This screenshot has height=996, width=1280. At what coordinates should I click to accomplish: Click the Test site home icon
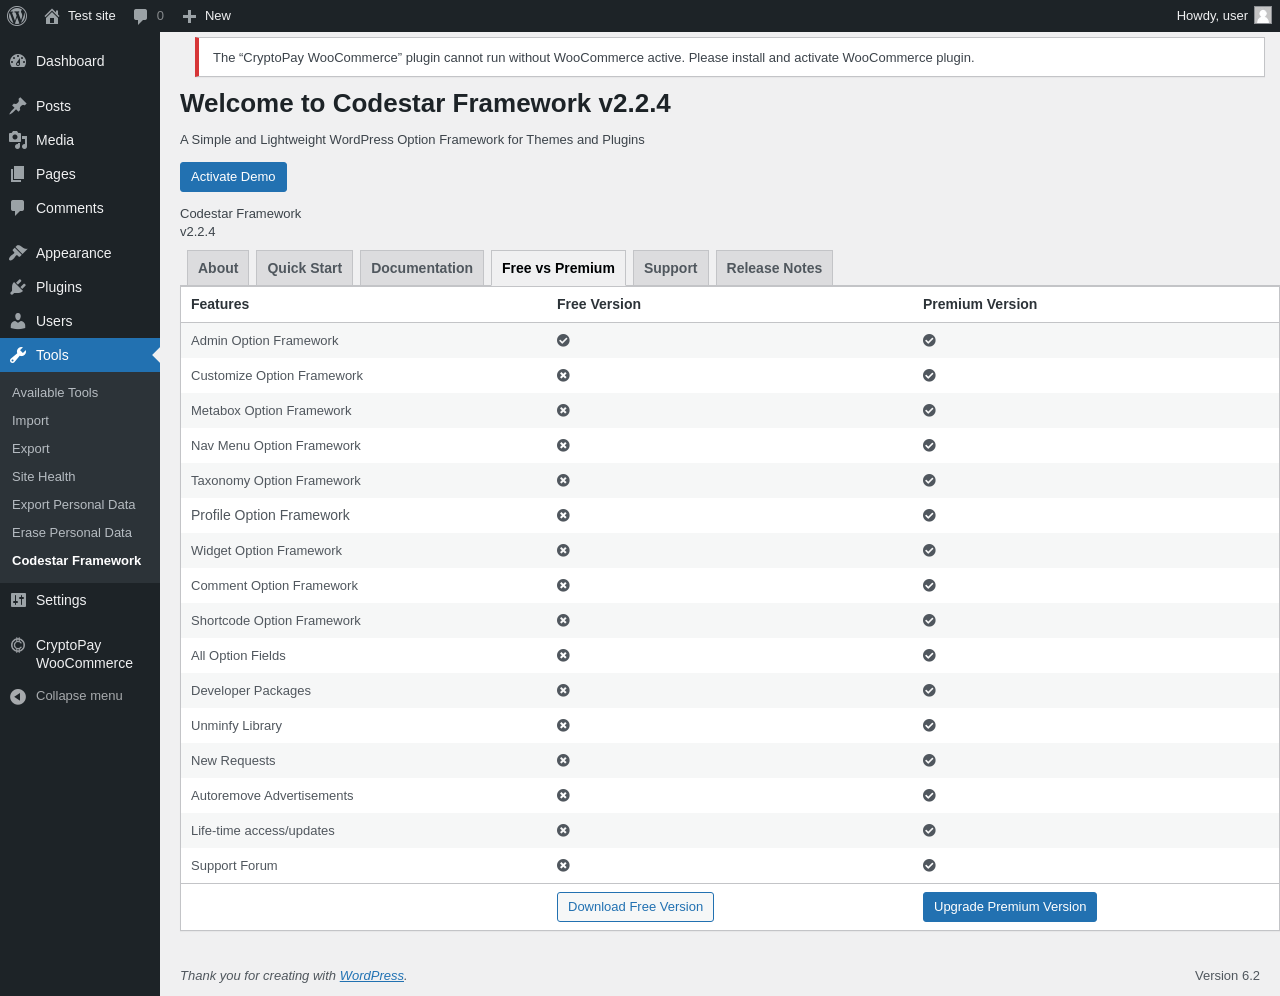point(52,16)
